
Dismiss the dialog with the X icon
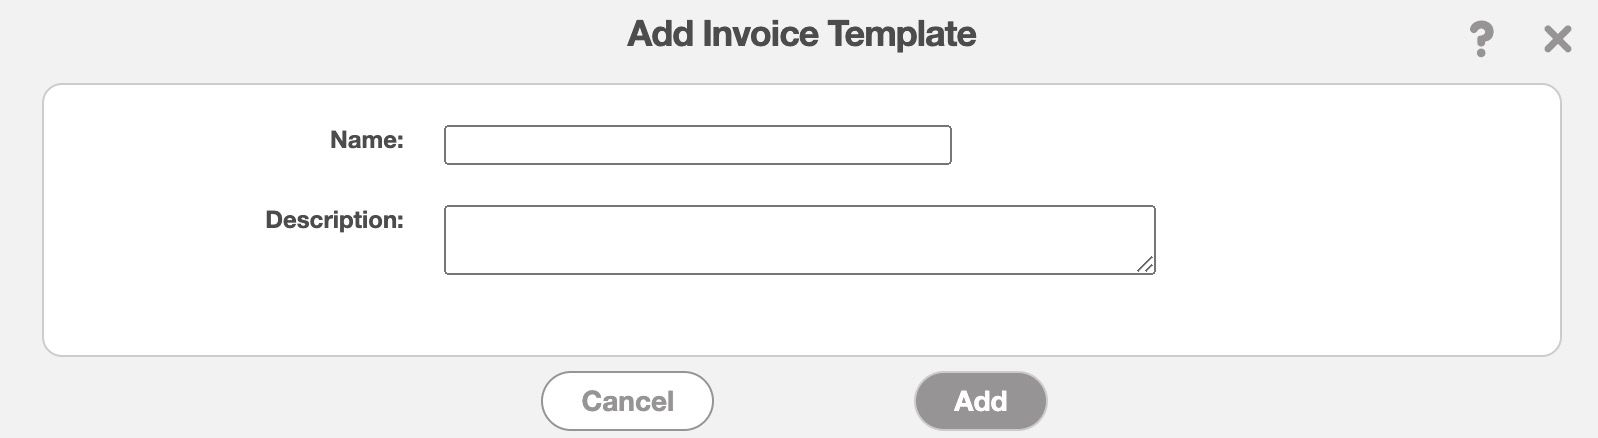tap(1557, 39)
